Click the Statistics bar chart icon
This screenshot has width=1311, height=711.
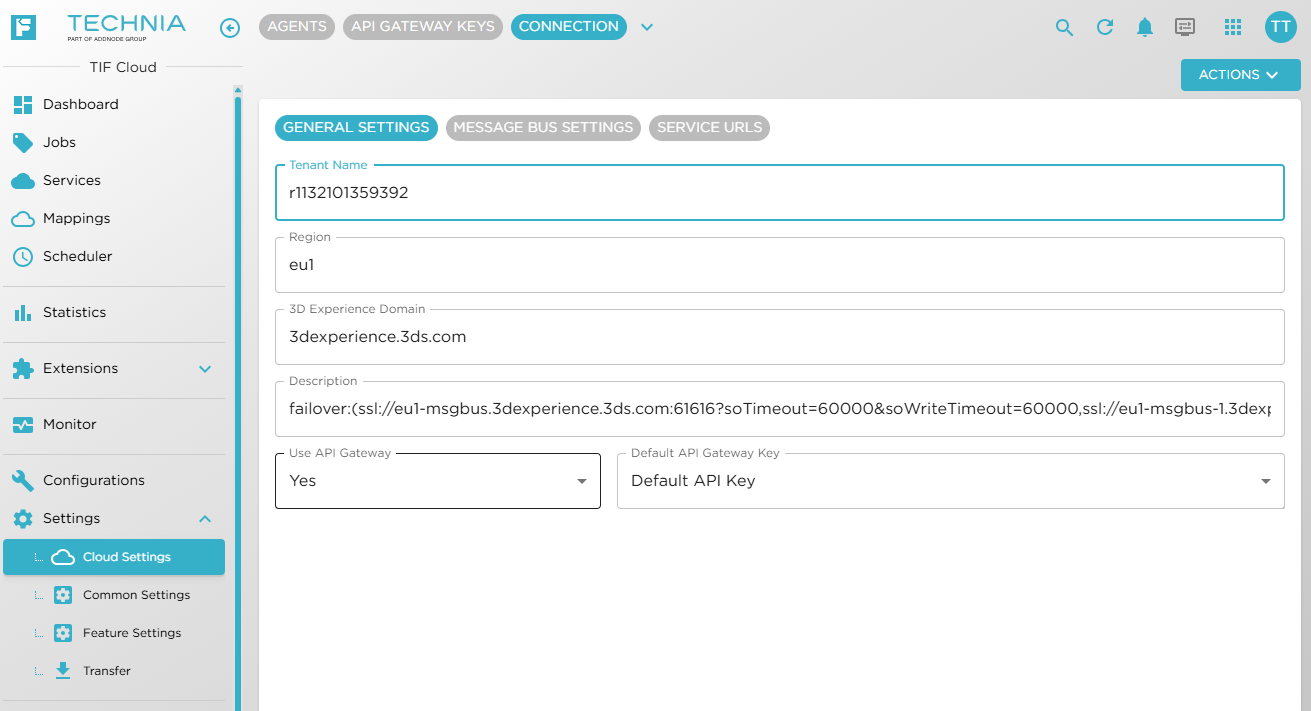[x=23, y=313]
